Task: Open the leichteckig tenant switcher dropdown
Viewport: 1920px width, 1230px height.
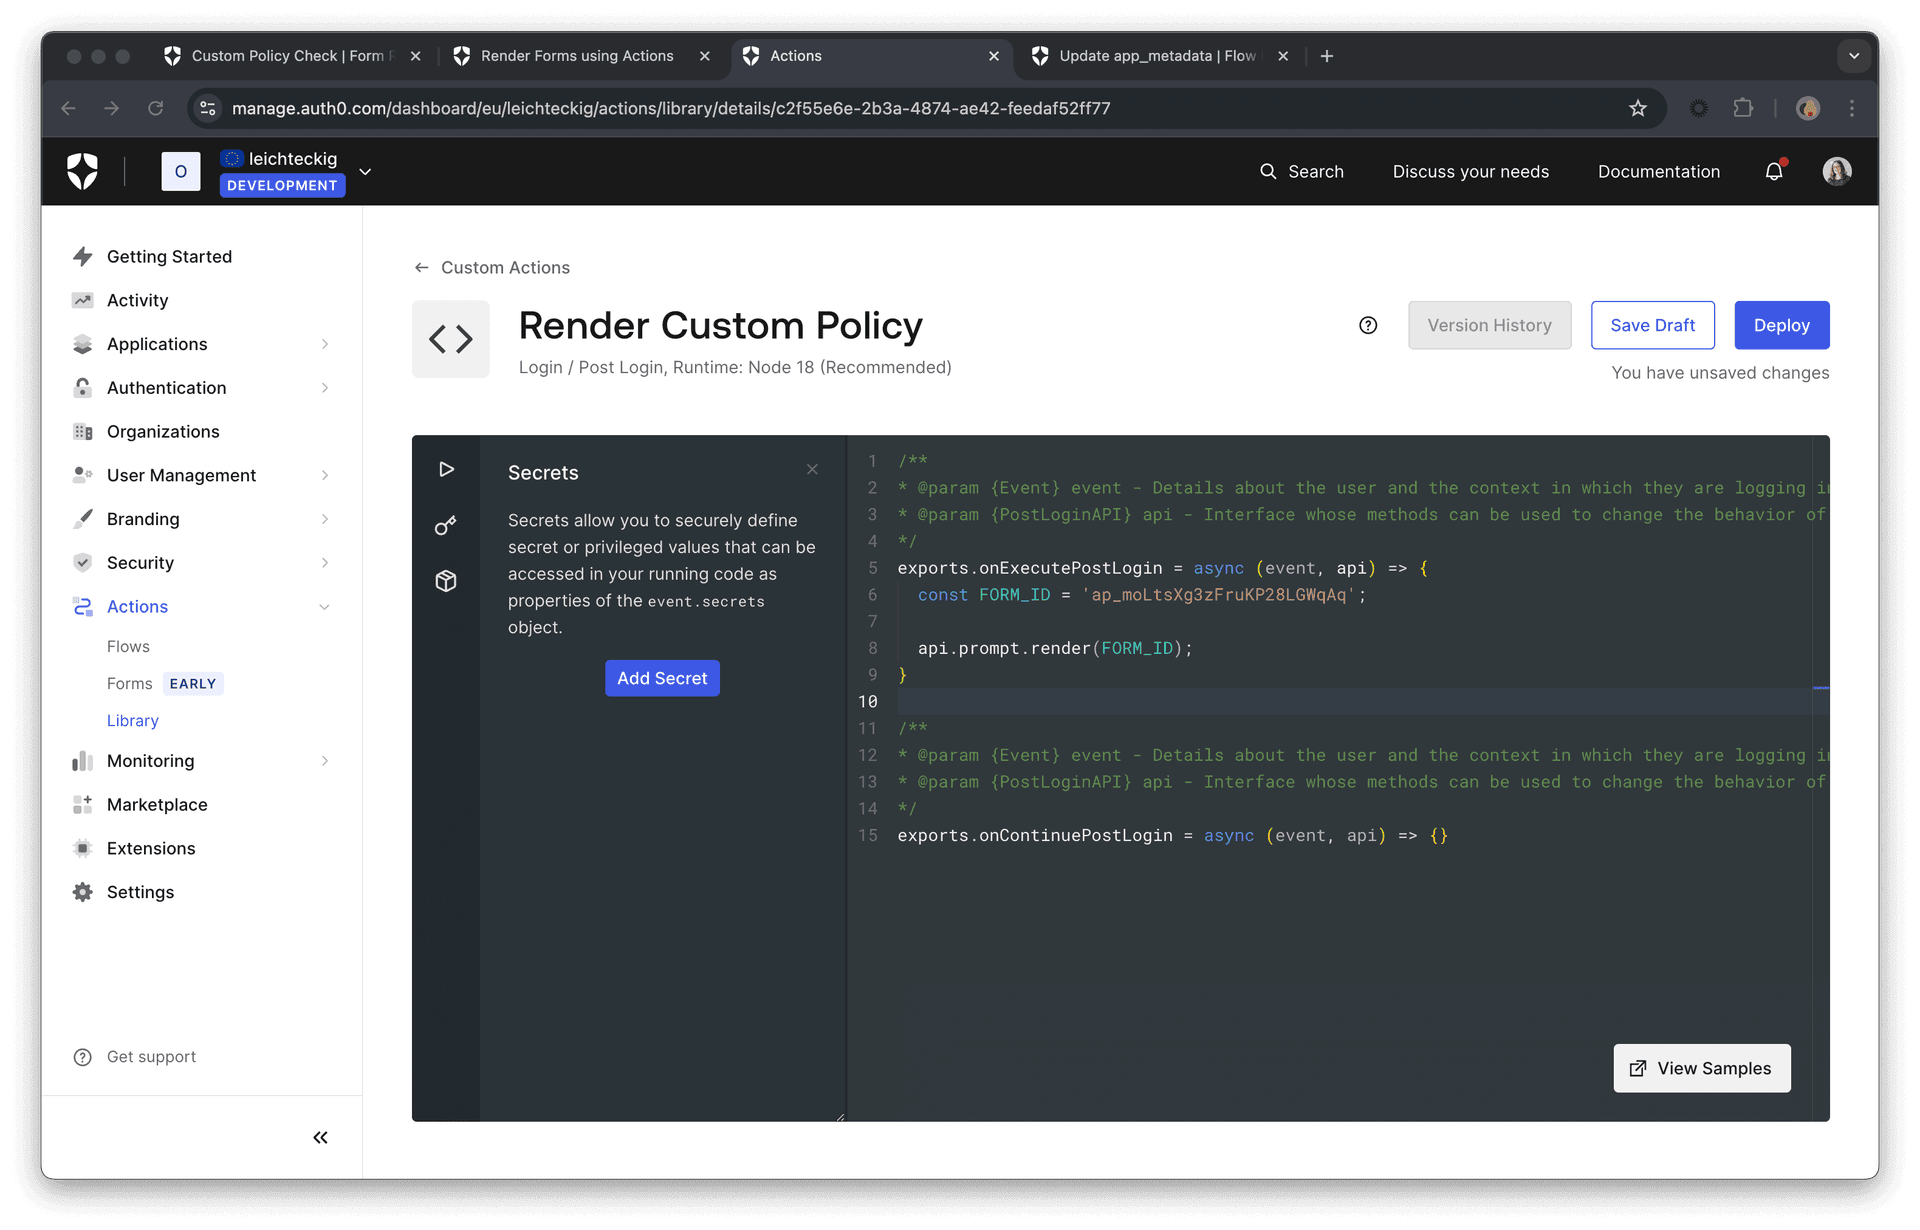Action: click(x=365, y=171)
